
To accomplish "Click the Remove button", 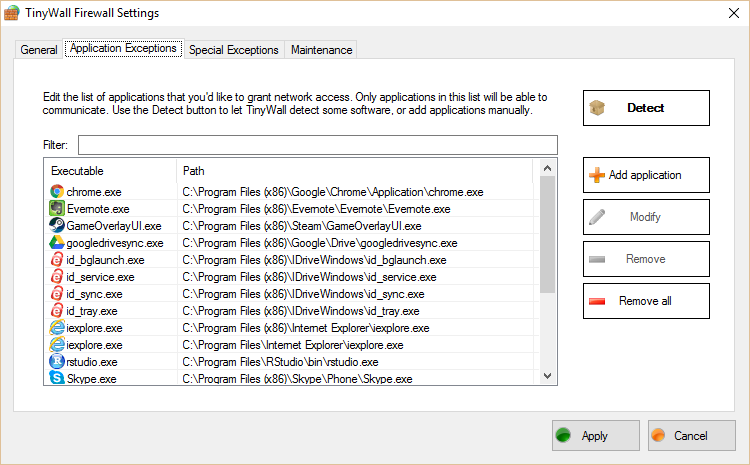I will click(x=646, y=259).
